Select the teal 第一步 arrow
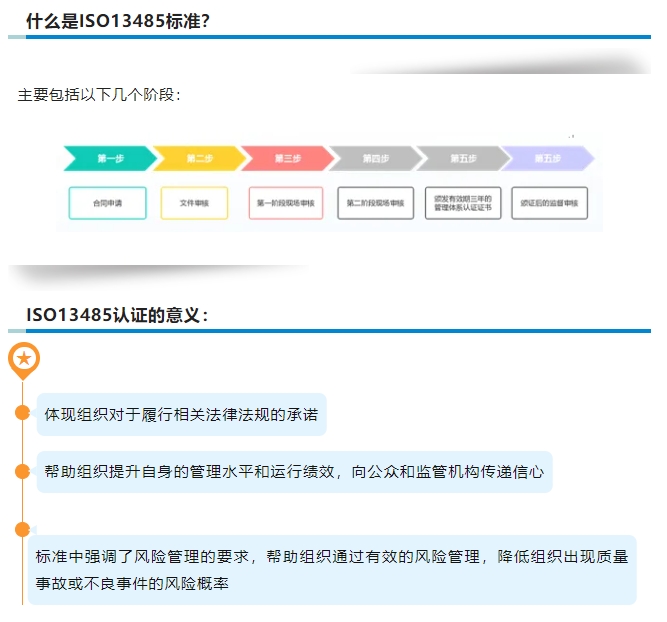This screenshot has height=622, width=667. pyautogui.click(x=109, y=158)
